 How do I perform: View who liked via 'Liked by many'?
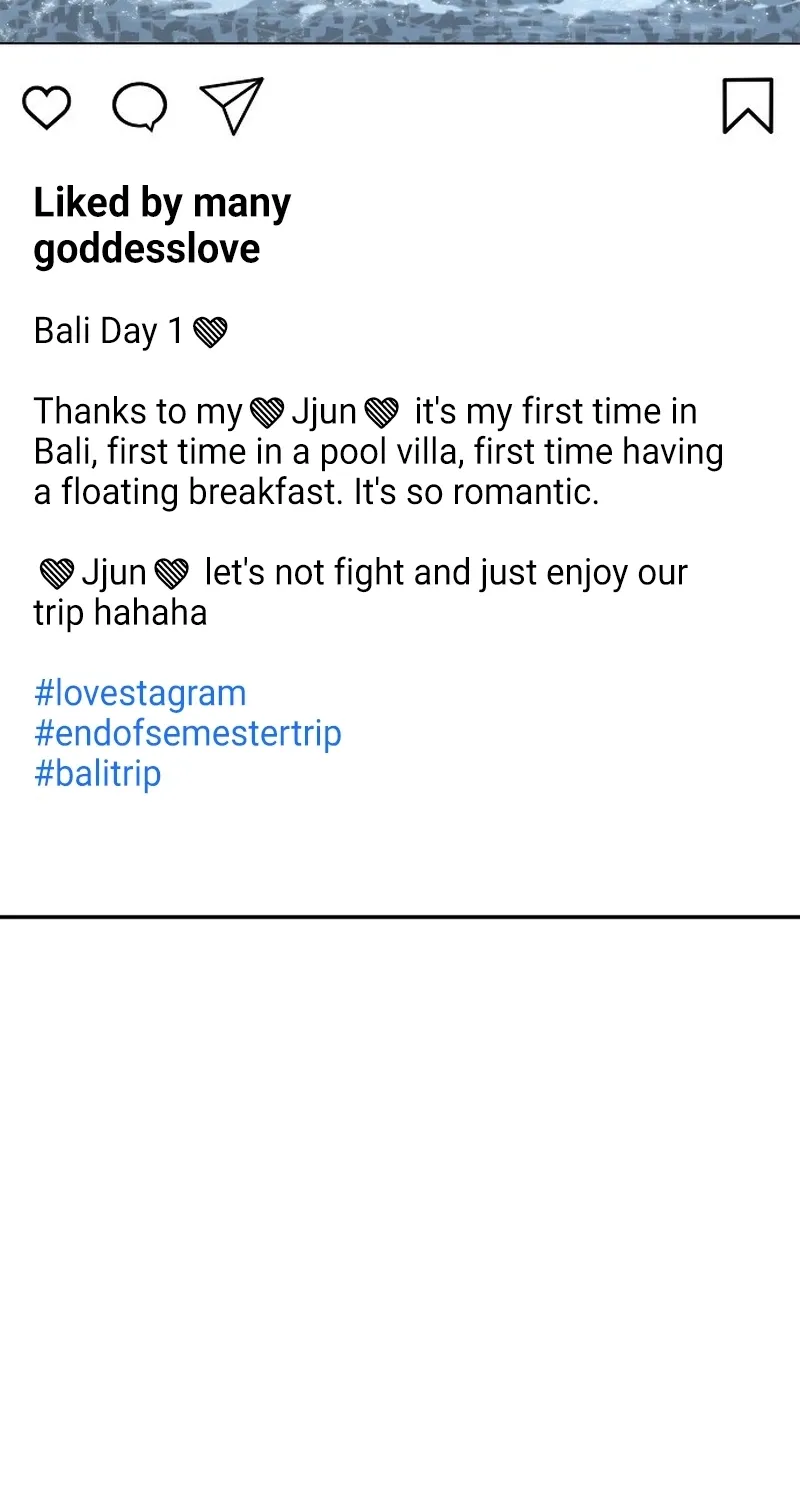[162, 203]
